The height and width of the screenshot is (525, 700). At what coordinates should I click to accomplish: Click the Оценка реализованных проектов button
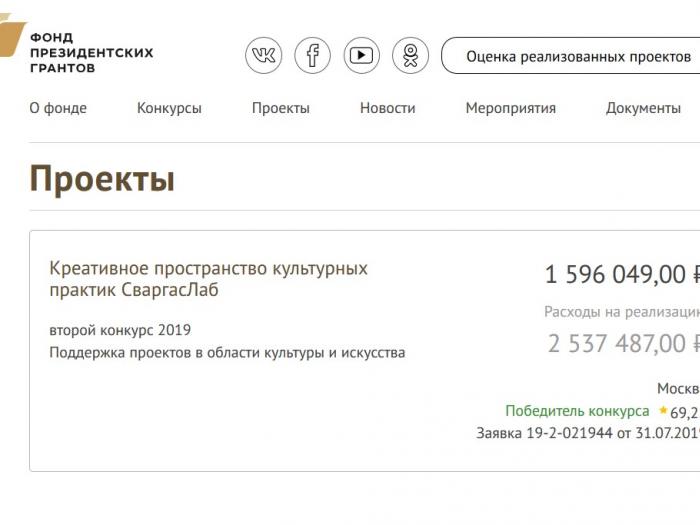[x=571, y=56]
